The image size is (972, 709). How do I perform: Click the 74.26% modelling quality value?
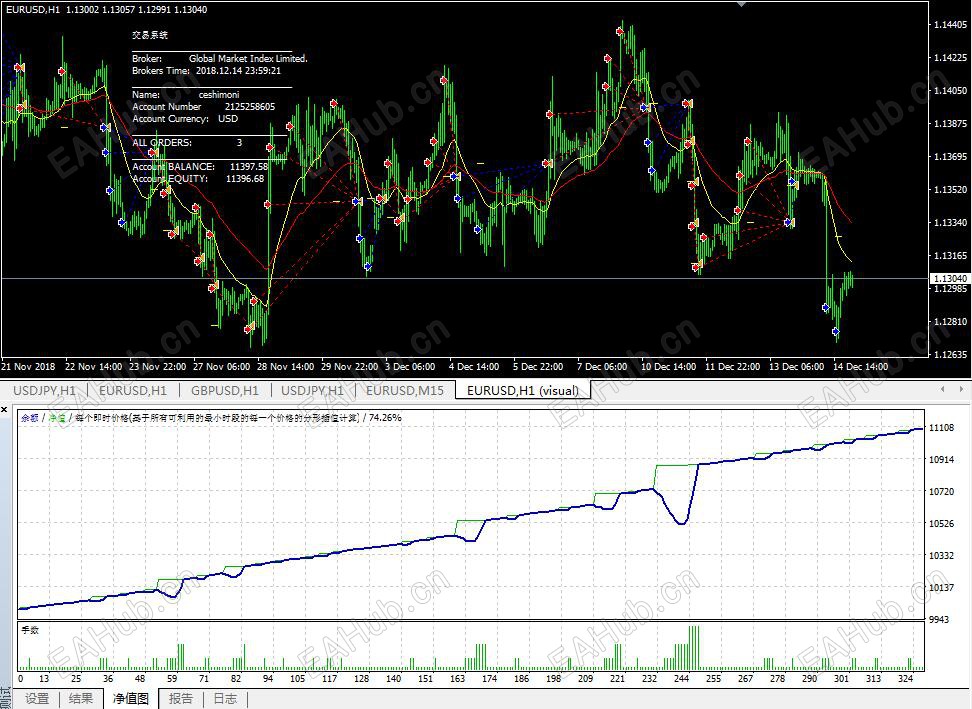point(385,418)
